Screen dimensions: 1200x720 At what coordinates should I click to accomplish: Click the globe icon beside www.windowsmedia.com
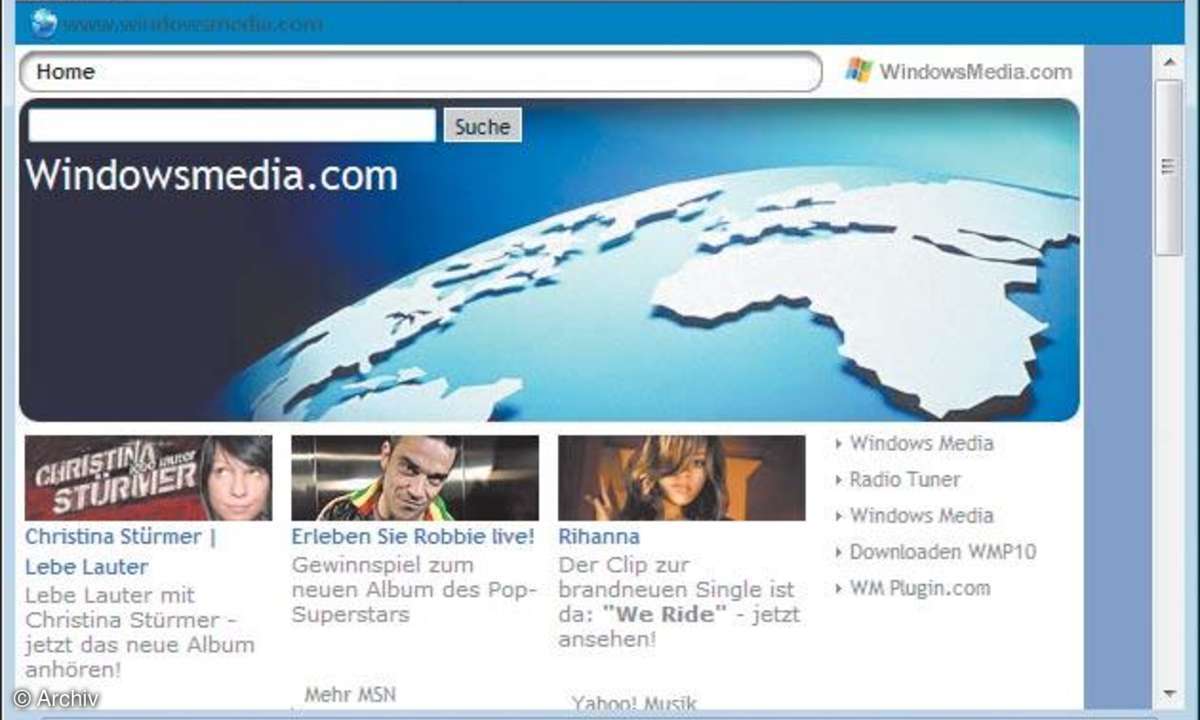pos(43,23)
